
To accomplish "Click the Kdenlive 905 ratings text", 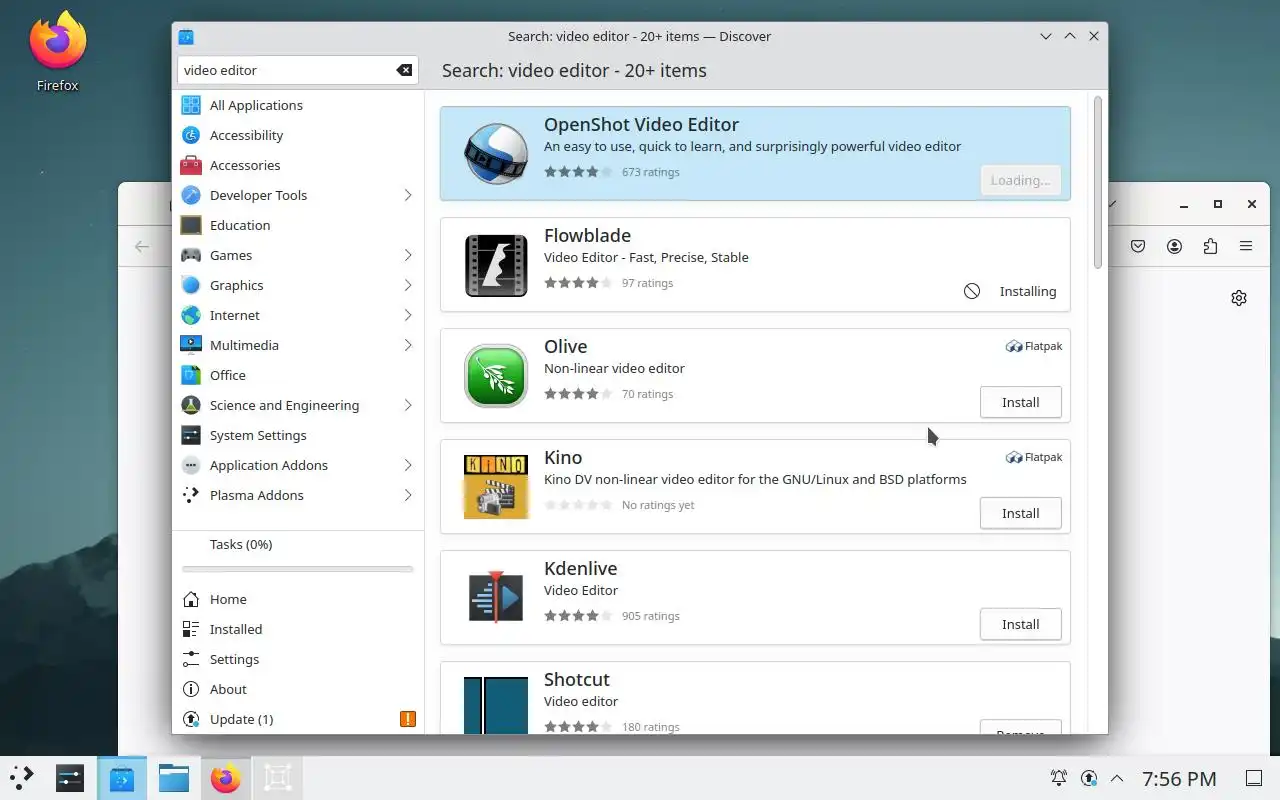I will point(650,616).
